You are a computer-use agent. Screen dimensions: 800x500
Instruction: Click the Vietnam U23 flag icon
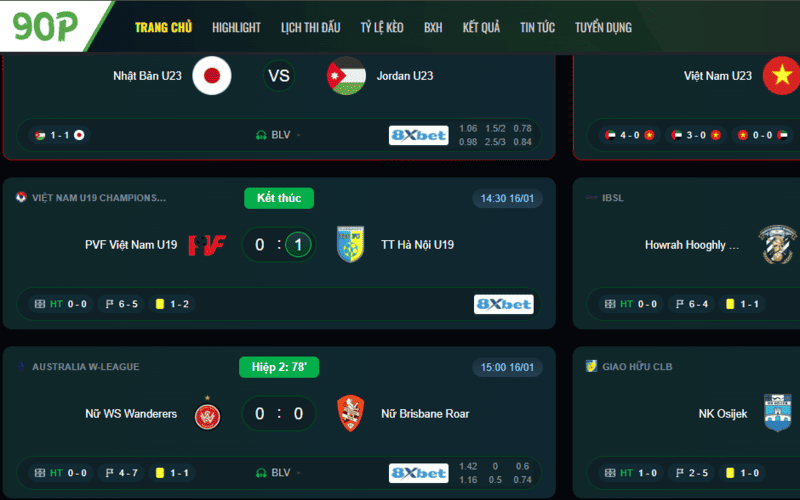point(779,76)
